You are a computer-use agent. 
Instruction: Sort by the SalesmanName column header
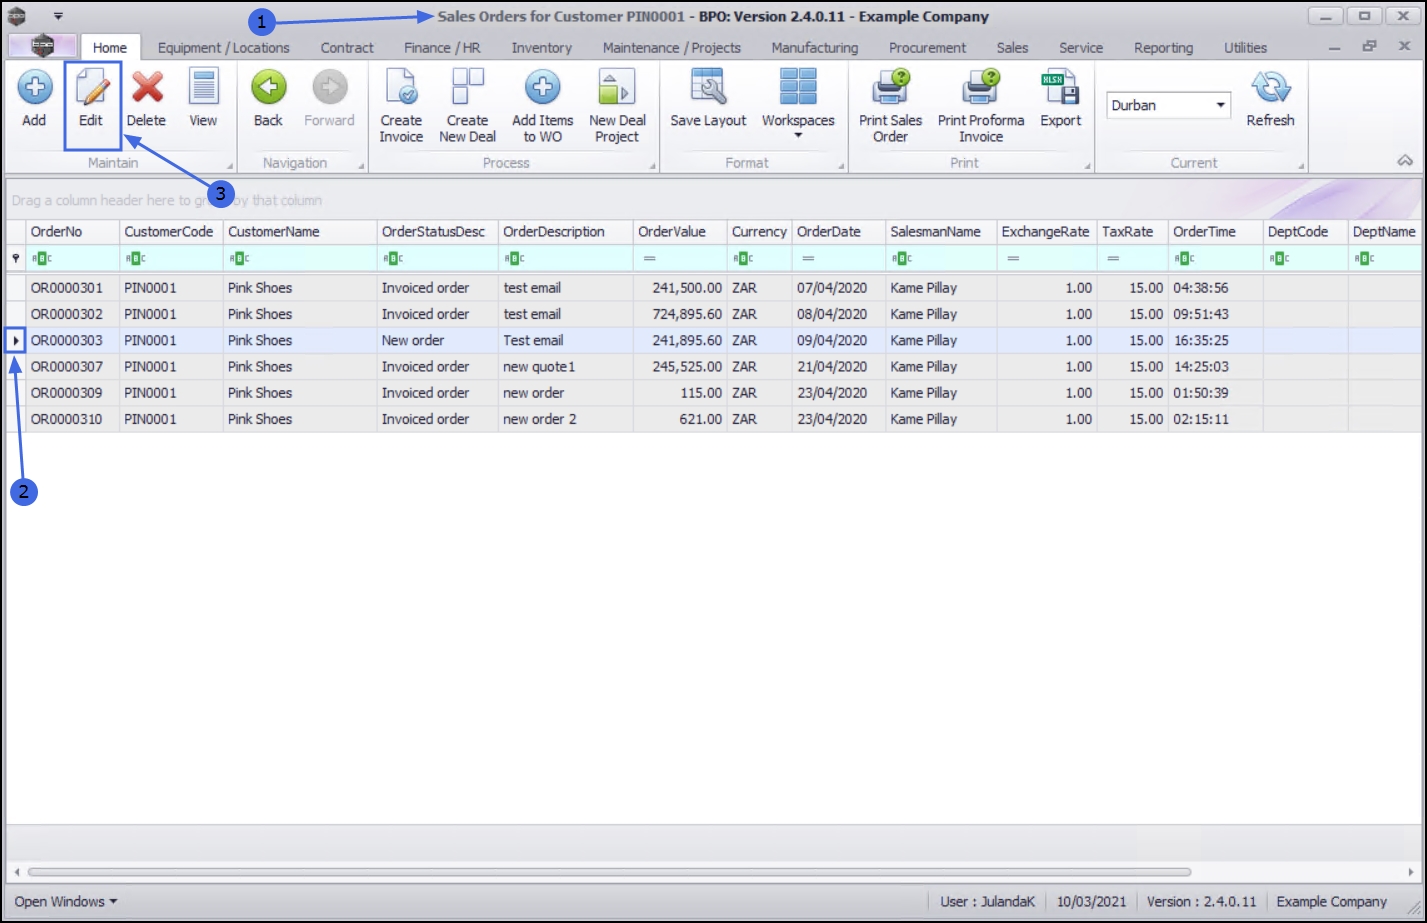(x=941, y=232)
